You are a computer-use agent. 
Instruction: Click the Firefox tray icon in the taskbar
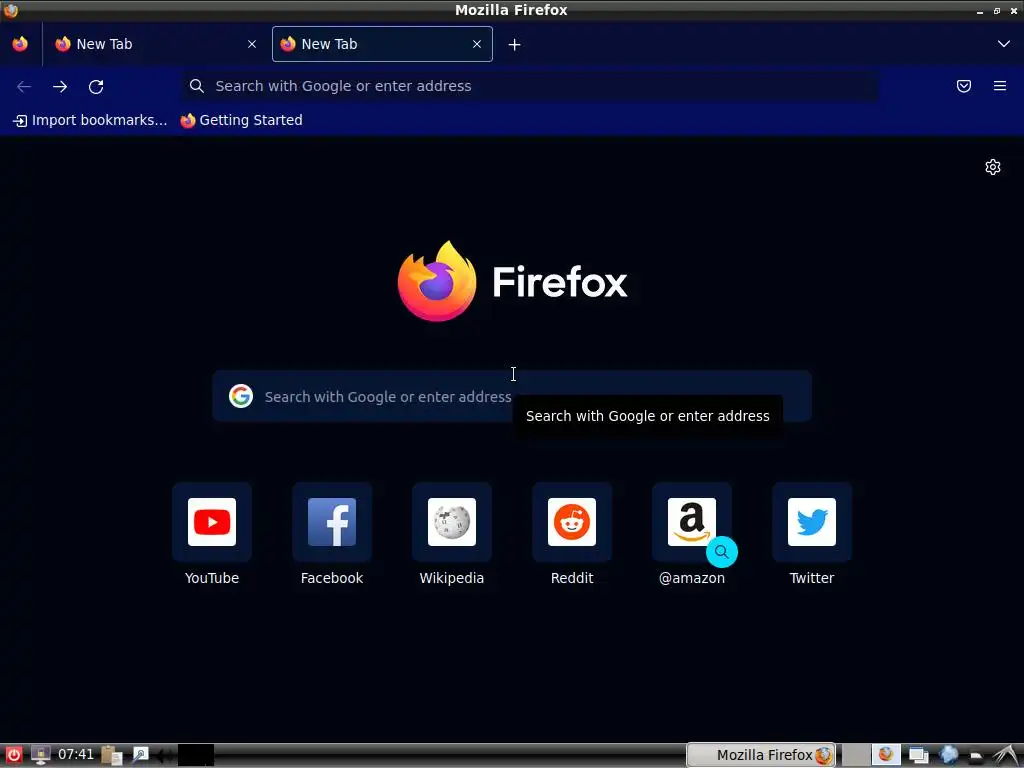tap(886, 755)
